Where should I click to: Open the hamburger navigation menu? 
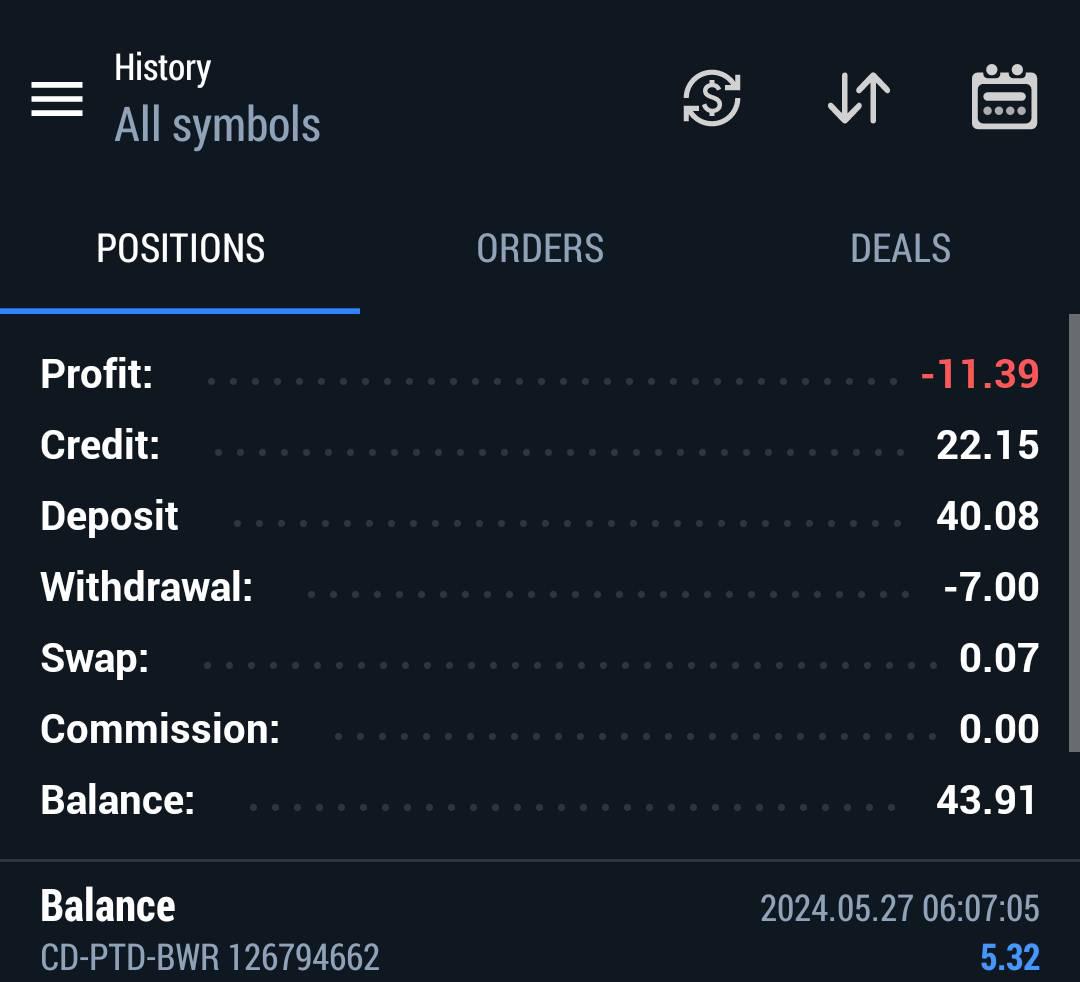point(57,98)
